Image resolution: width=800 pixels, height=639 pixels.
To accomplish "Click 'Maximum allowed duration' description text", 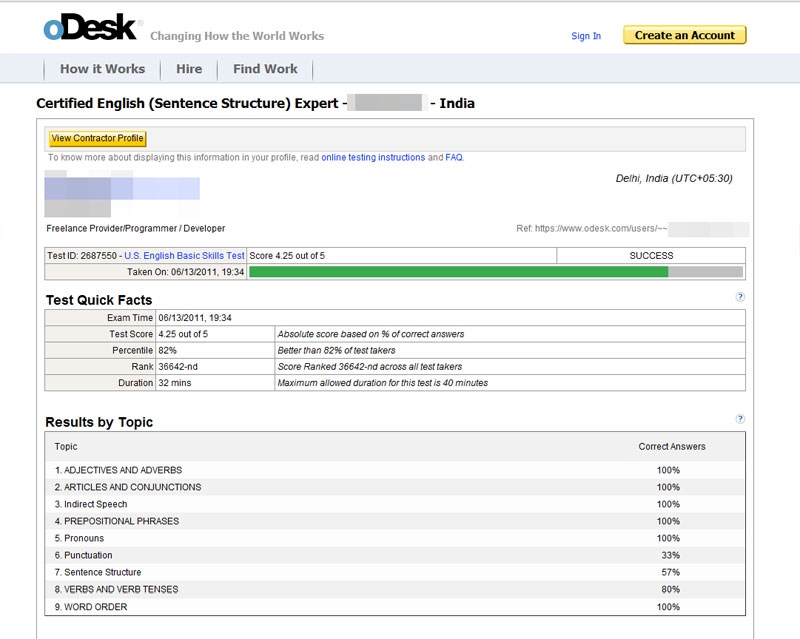I will (x=383, y=383).
